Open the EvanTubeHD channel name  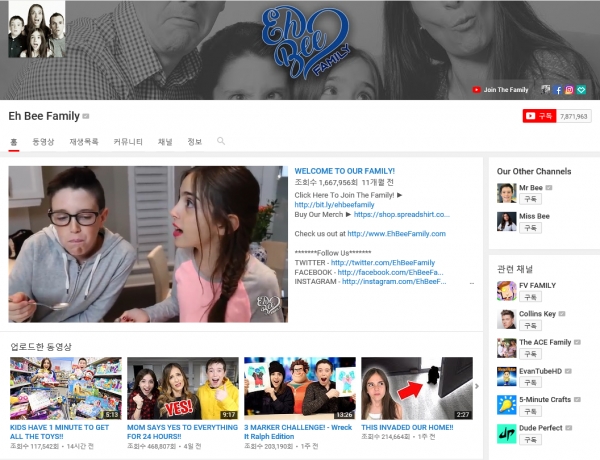tap(540, 371)
